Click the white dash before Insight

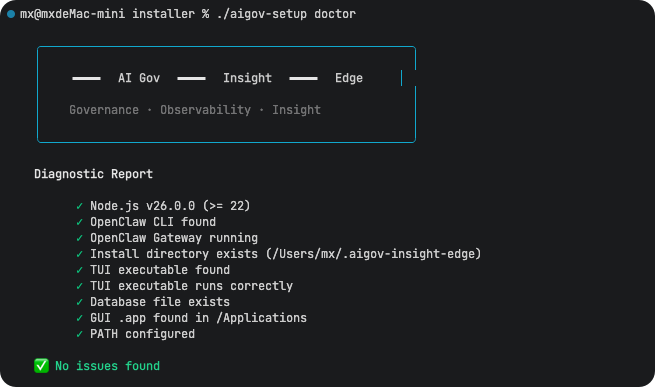pos(191,78)
